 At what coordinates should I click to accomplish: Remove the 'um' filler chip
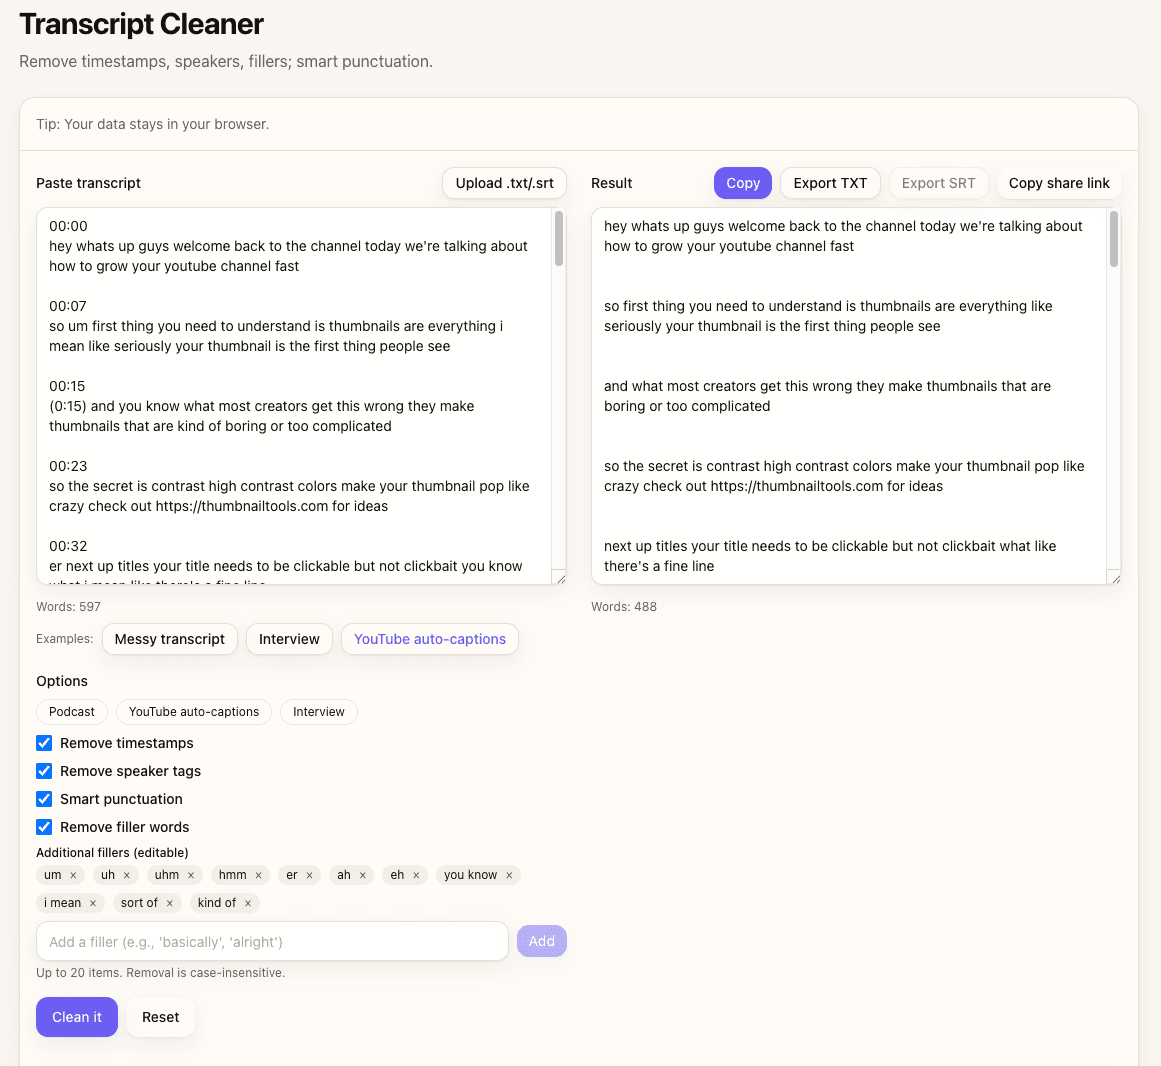73,875
